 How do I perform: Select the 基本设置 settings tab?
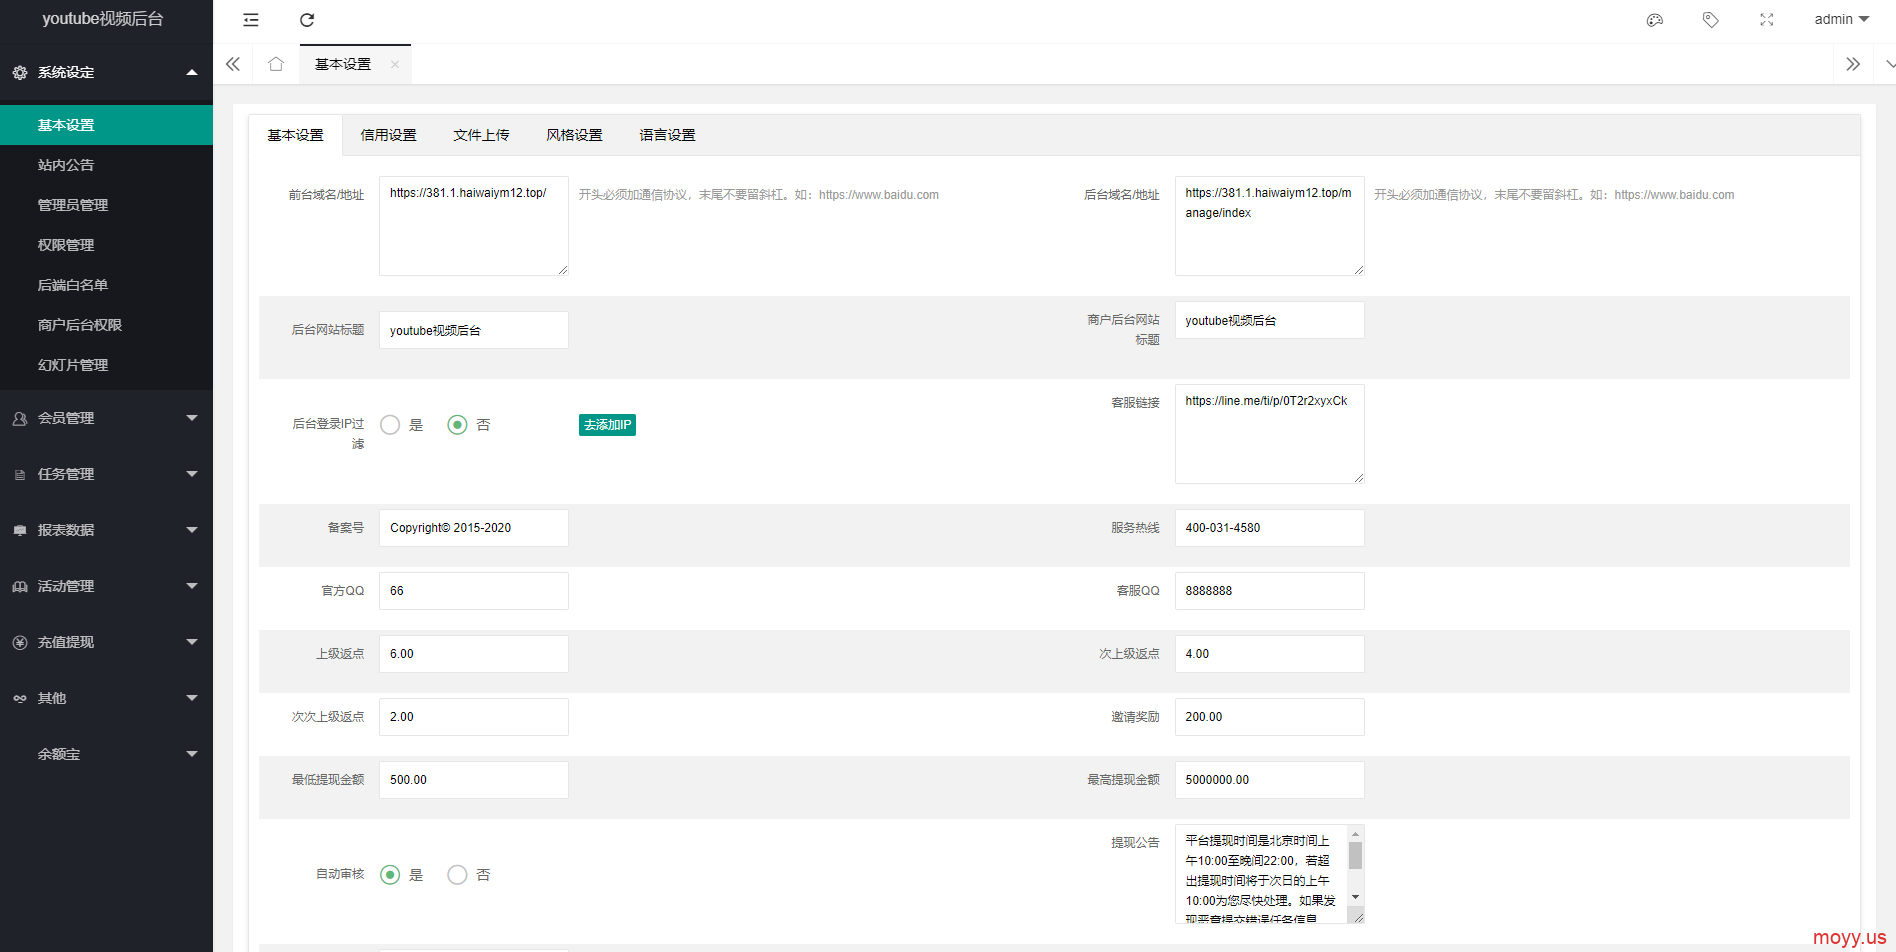(295, 135)
